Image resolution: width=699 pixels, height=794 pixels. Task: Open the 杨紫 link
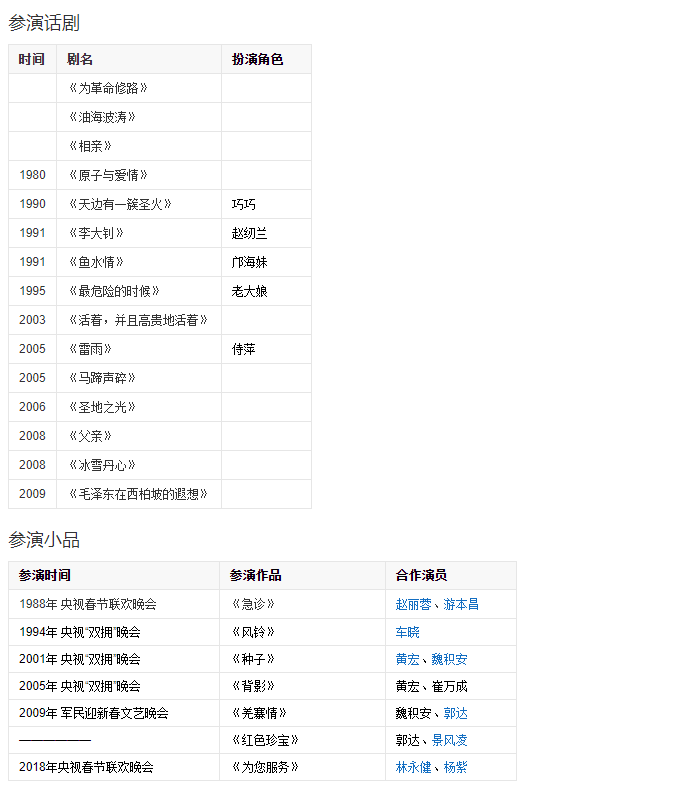(x=455, y=767)
